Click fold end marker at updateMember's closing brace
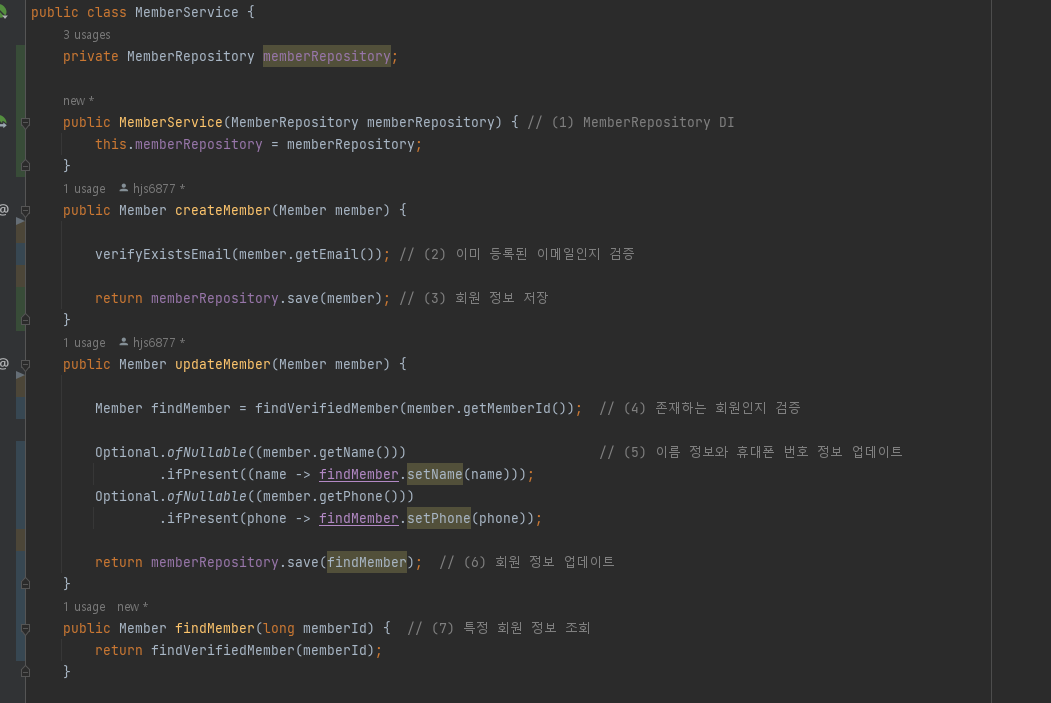Screen dimensions: 1051x703 click(25, 584)
